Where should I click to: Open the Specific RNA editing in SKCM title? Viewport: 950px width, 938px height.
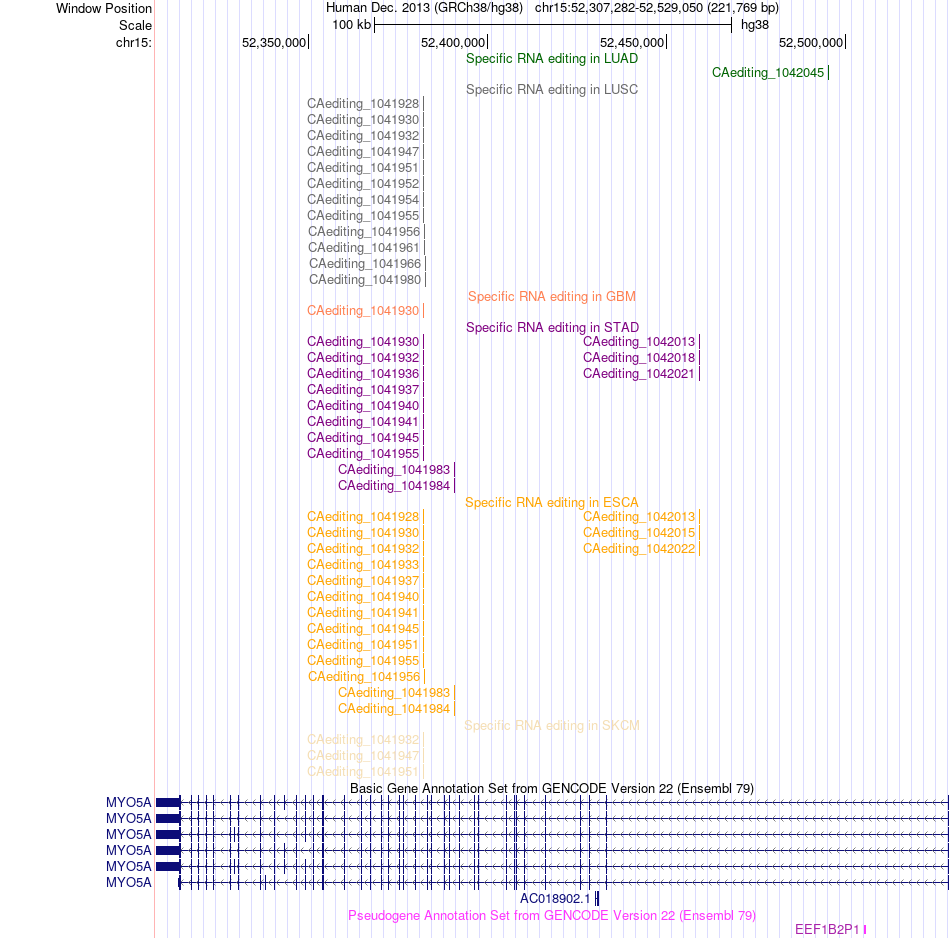pyautogui.click(x=551, y=726)
